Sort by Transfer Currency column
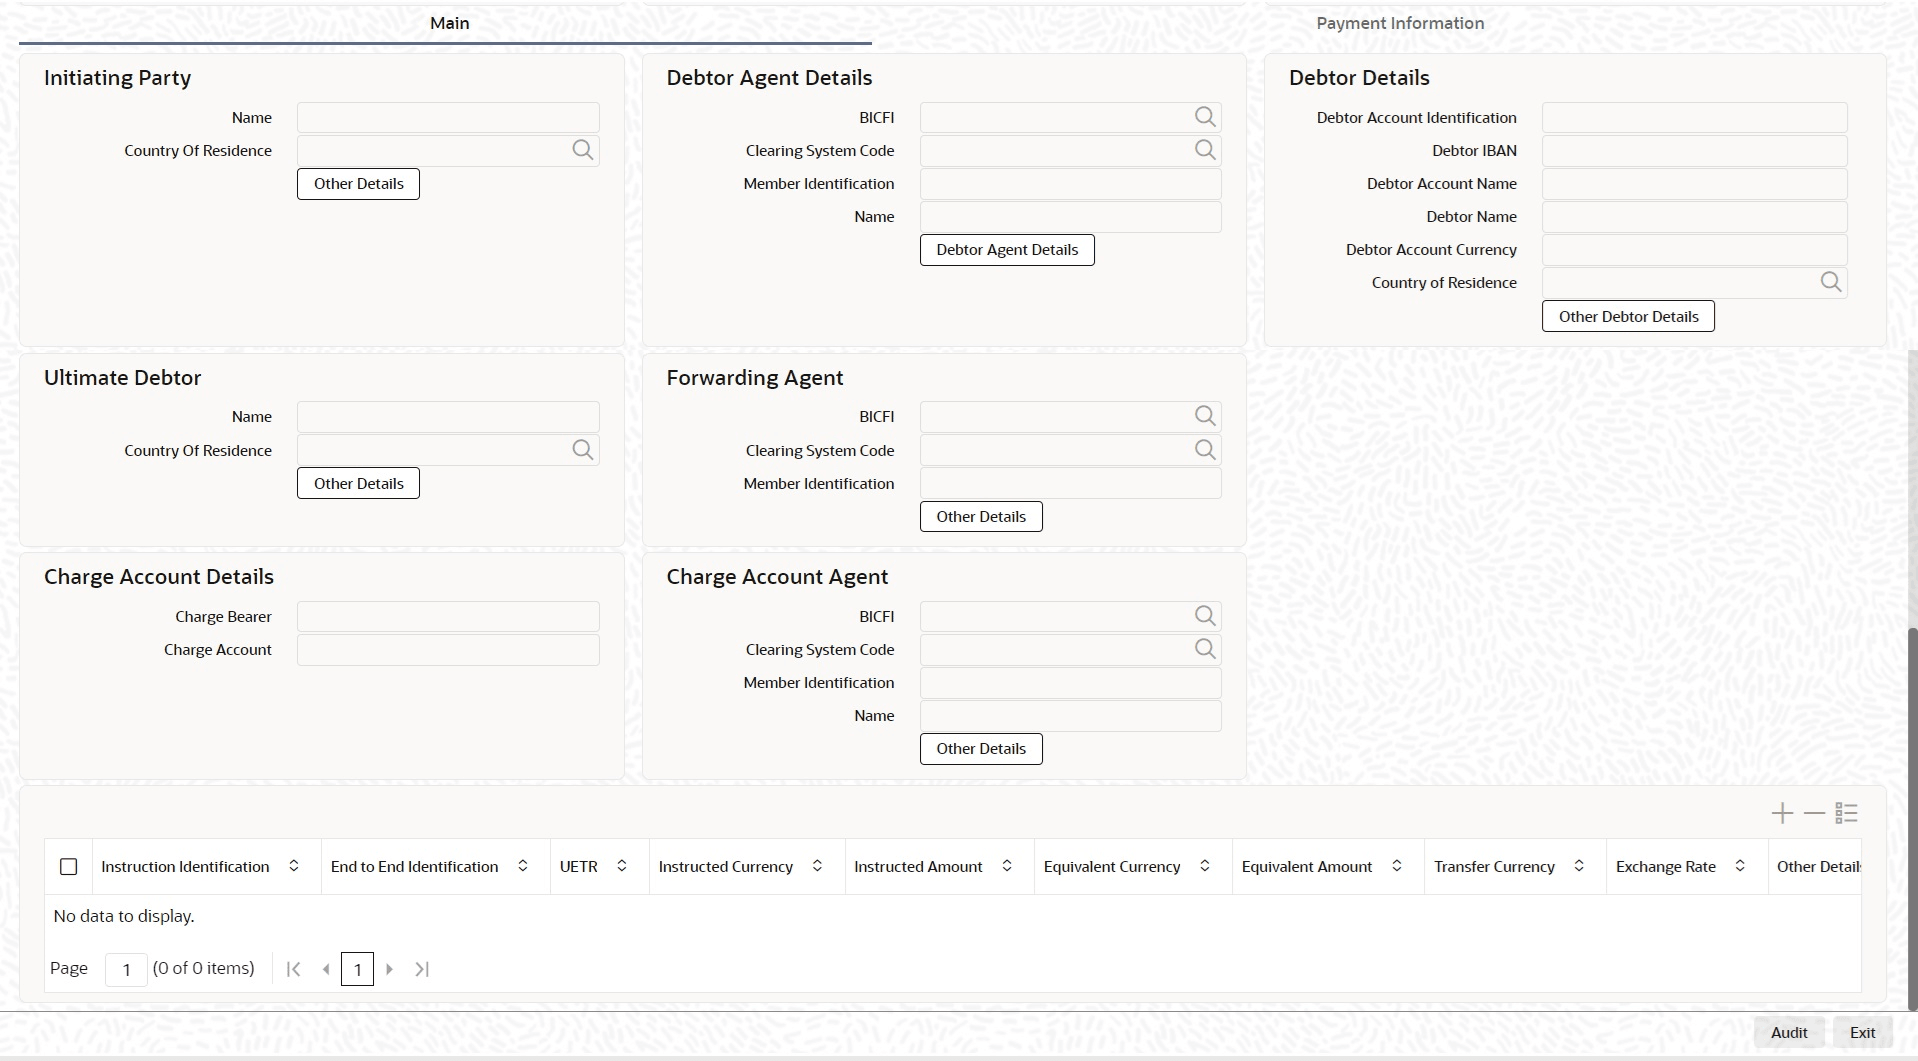The width and height of the screenshot is (1918, 1061). pyautogui.click(x=1579, y=866)
